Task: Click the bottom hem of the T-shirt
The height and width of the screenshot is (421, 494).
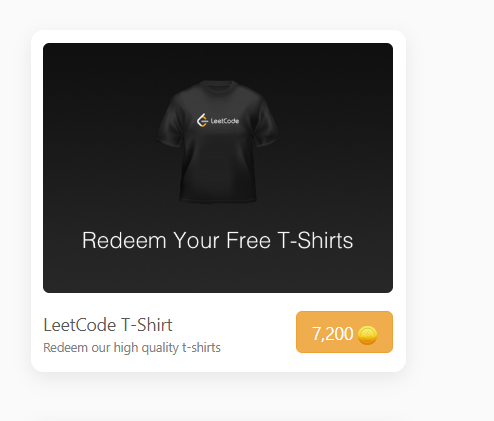Action: (x=218, y=199)
